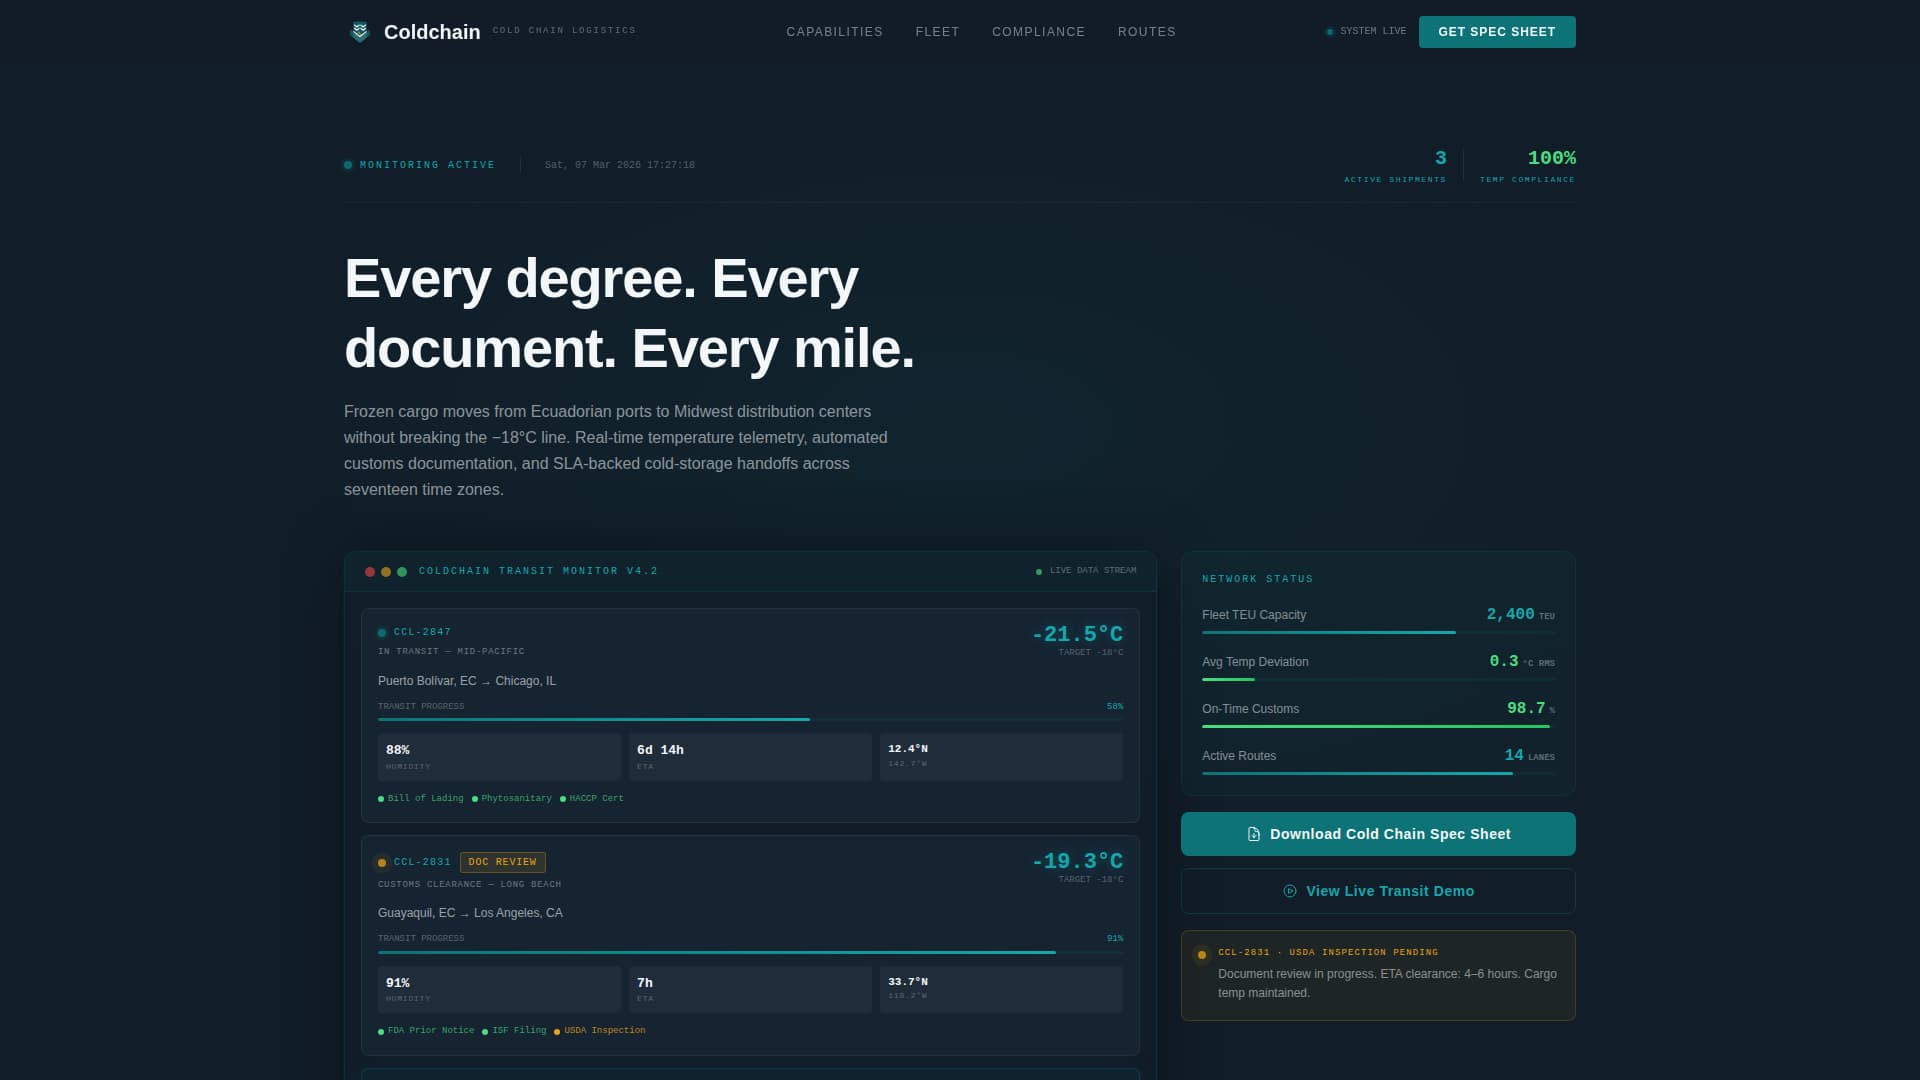Click the 33.7°N coordinates tile

coord(1001,989)
